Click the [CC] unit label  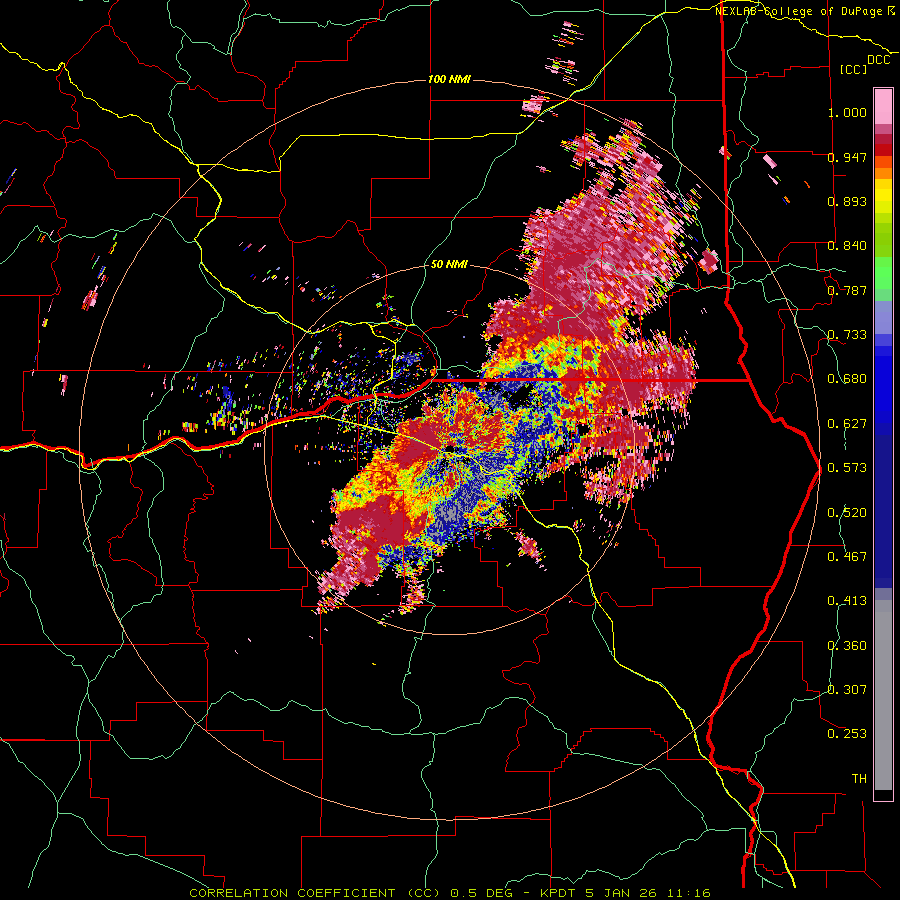(854, 69)
